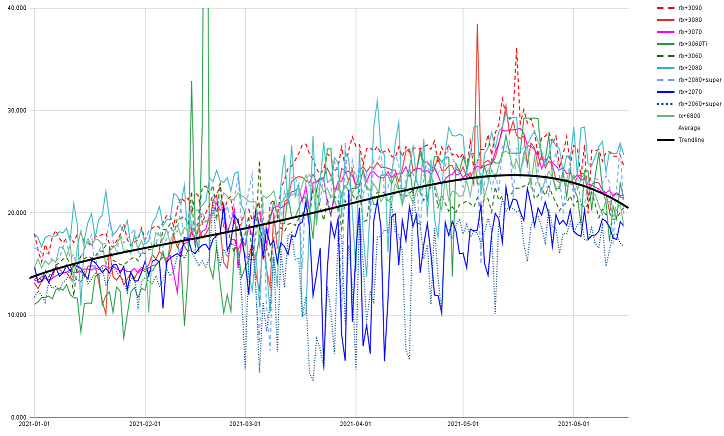The image size is (724, 436).
Task: Click the 2021-06-01 x-axis label
Action: coord(573,424)
